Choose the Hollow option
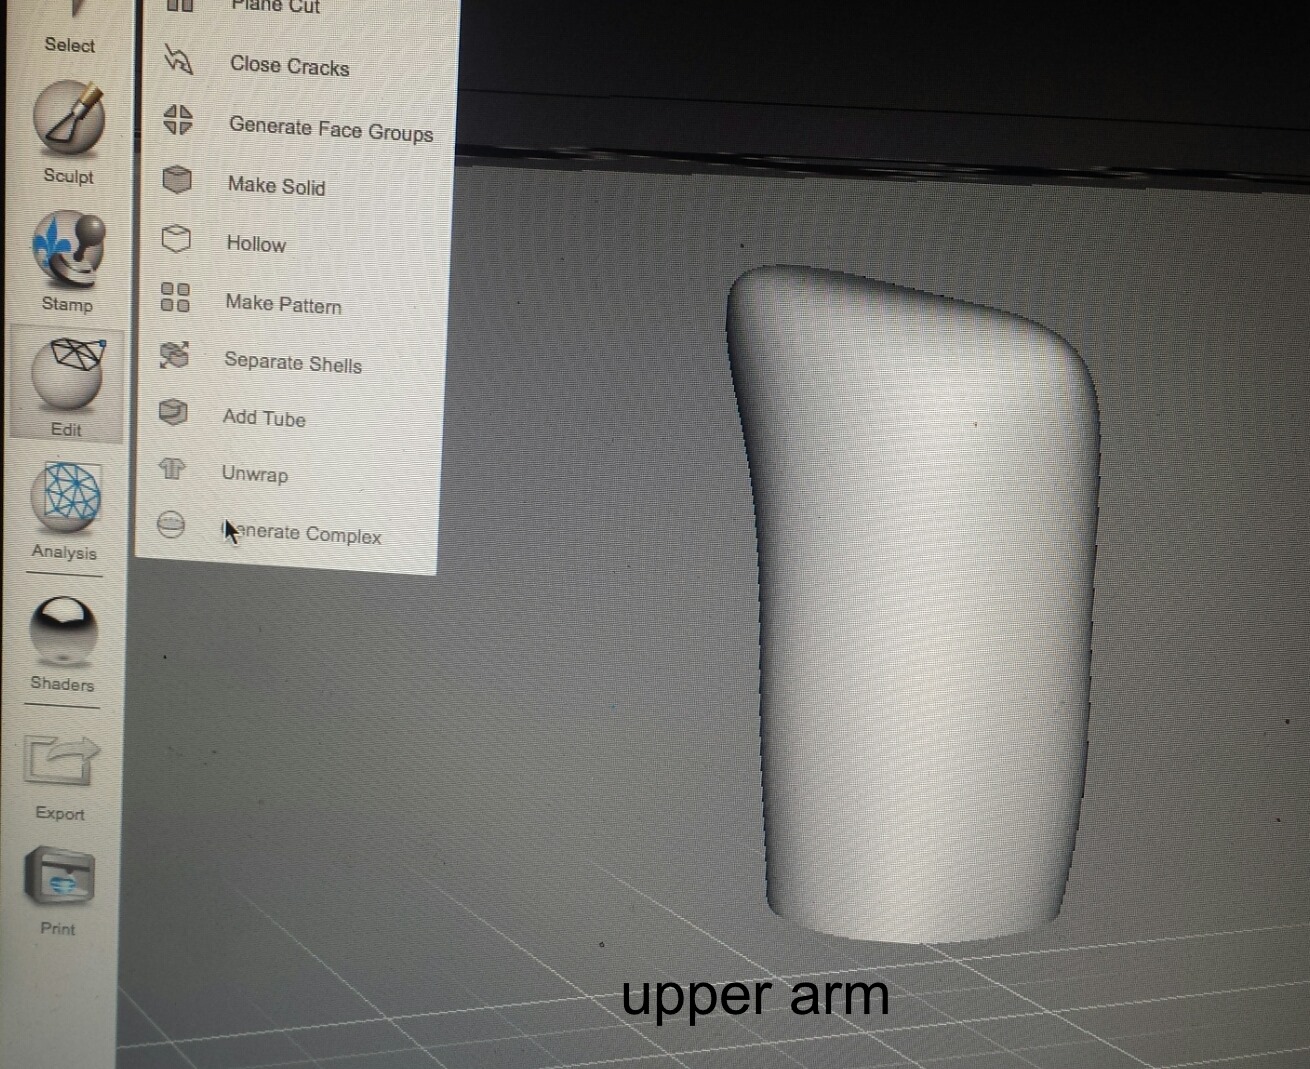This screenshot has width=1310, height=1069. pos(256,244)
